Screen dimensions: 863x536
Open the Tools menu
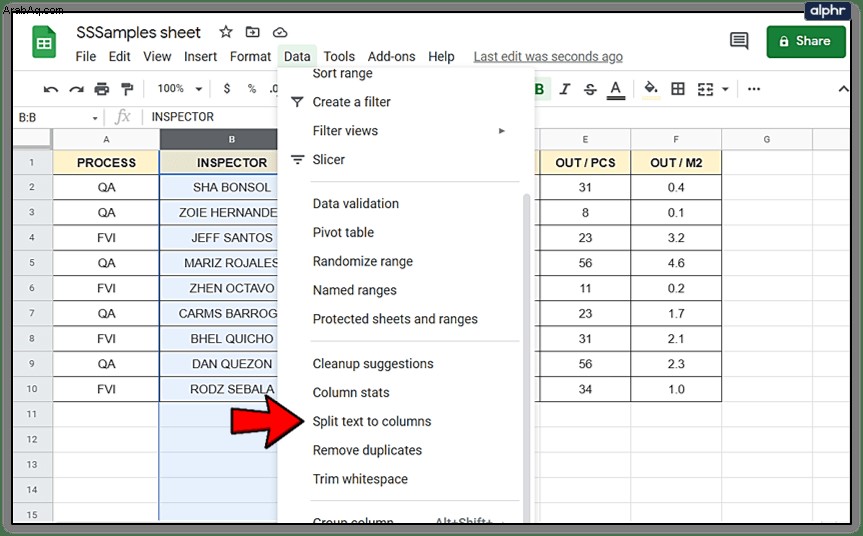click(339, 57)
